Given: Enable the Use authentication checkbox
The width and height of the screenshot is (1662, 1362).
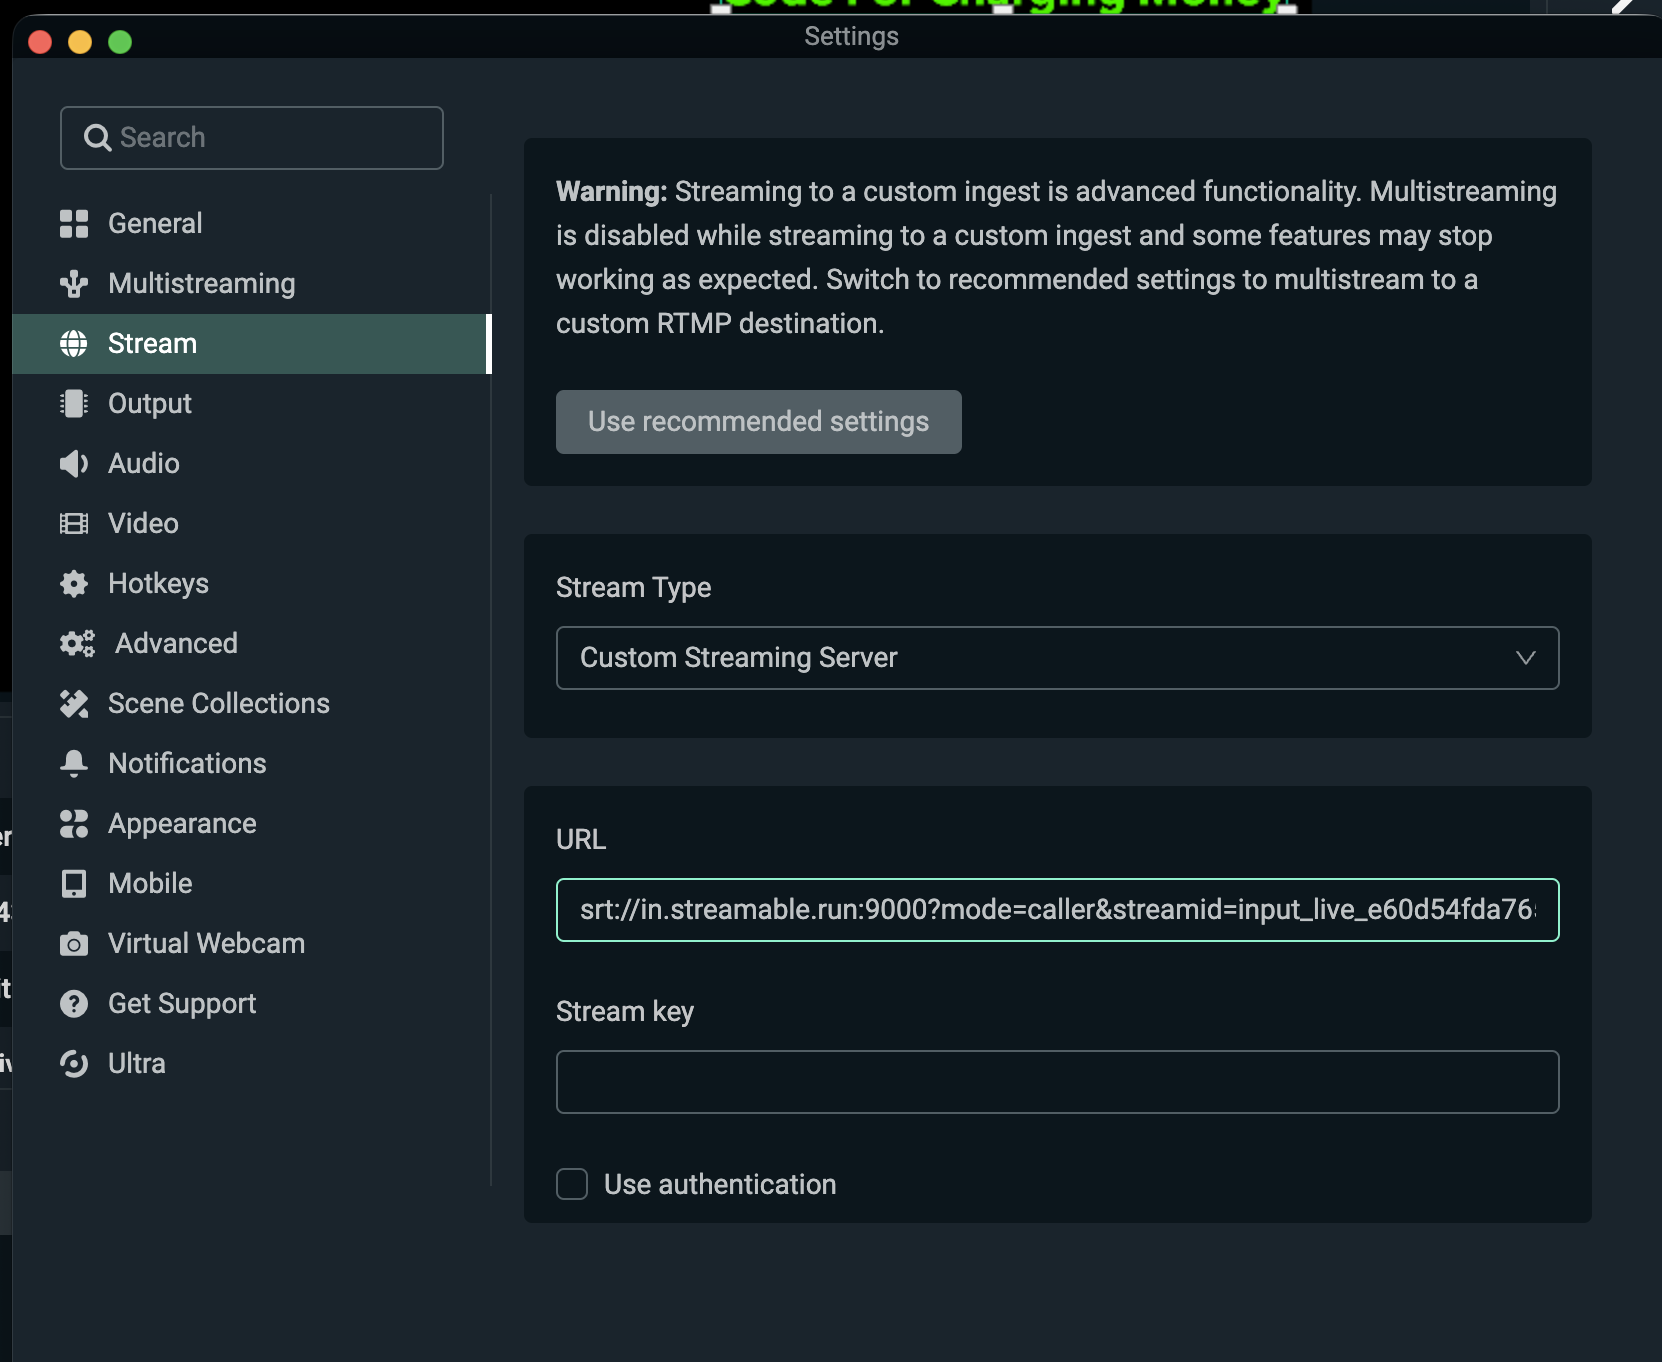Looking at the screenshot, I should coord(572,1184).
